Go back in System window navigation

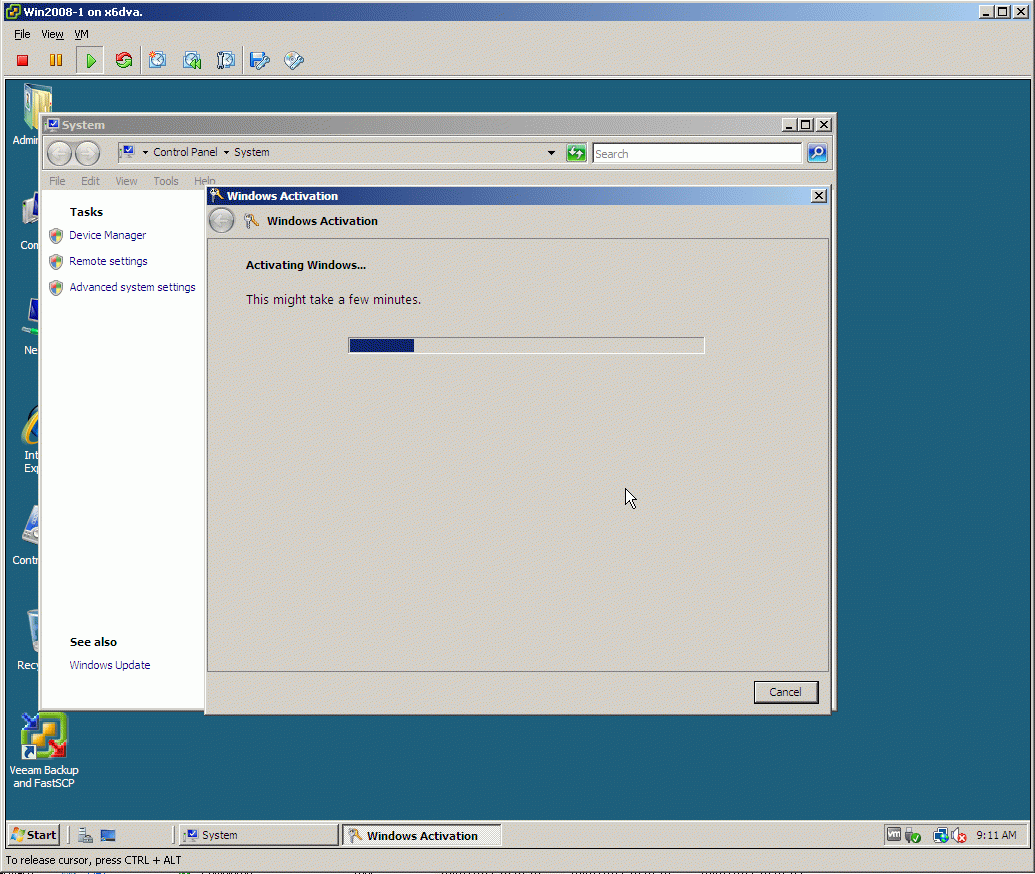[x=59, y=153]
